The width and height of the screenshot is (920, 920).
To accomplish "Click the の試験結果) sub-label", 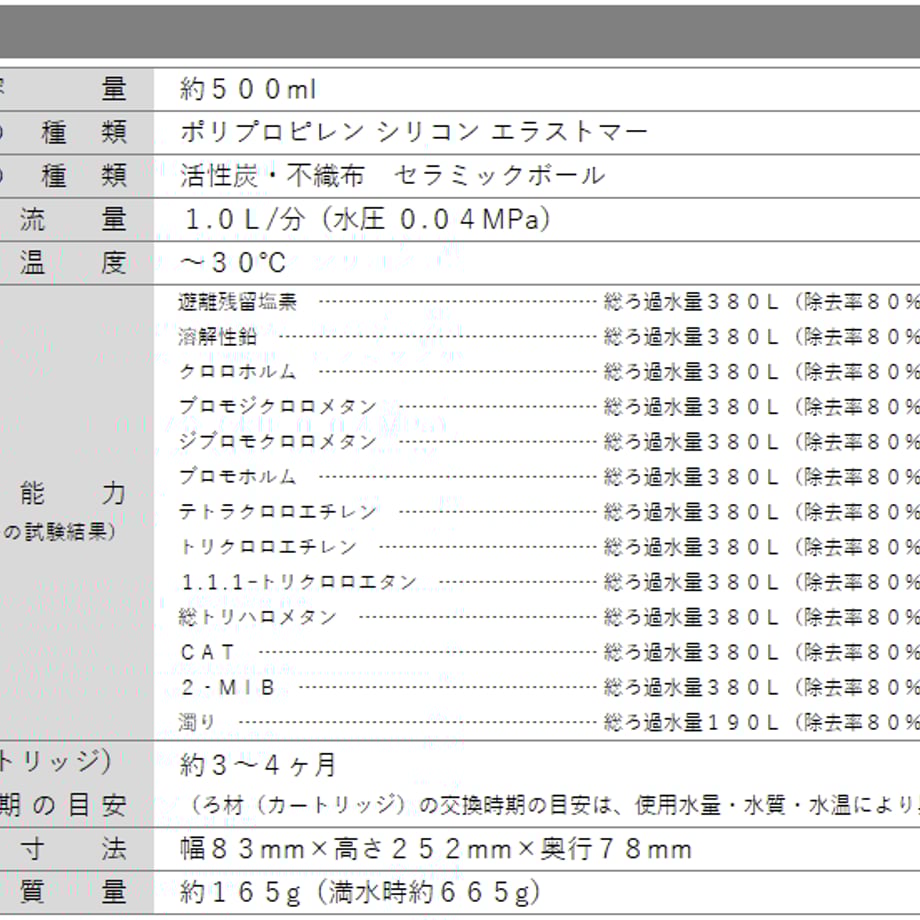I will (x=59, y=532).
